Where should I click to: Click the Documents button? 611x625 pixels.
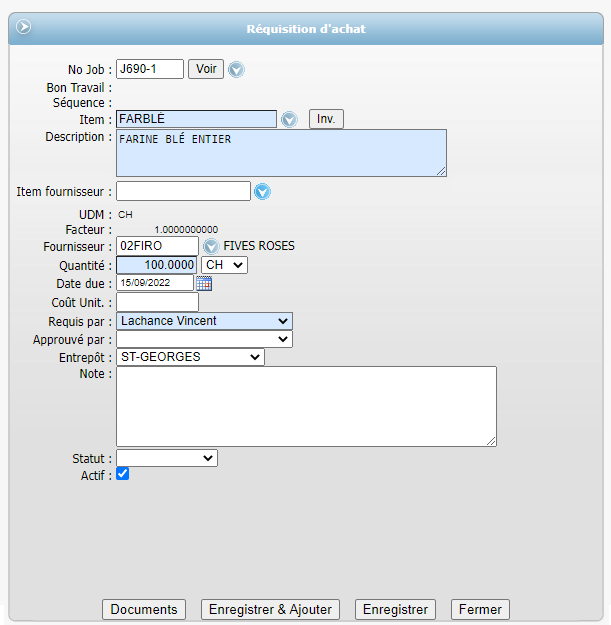tap(144, 609)
